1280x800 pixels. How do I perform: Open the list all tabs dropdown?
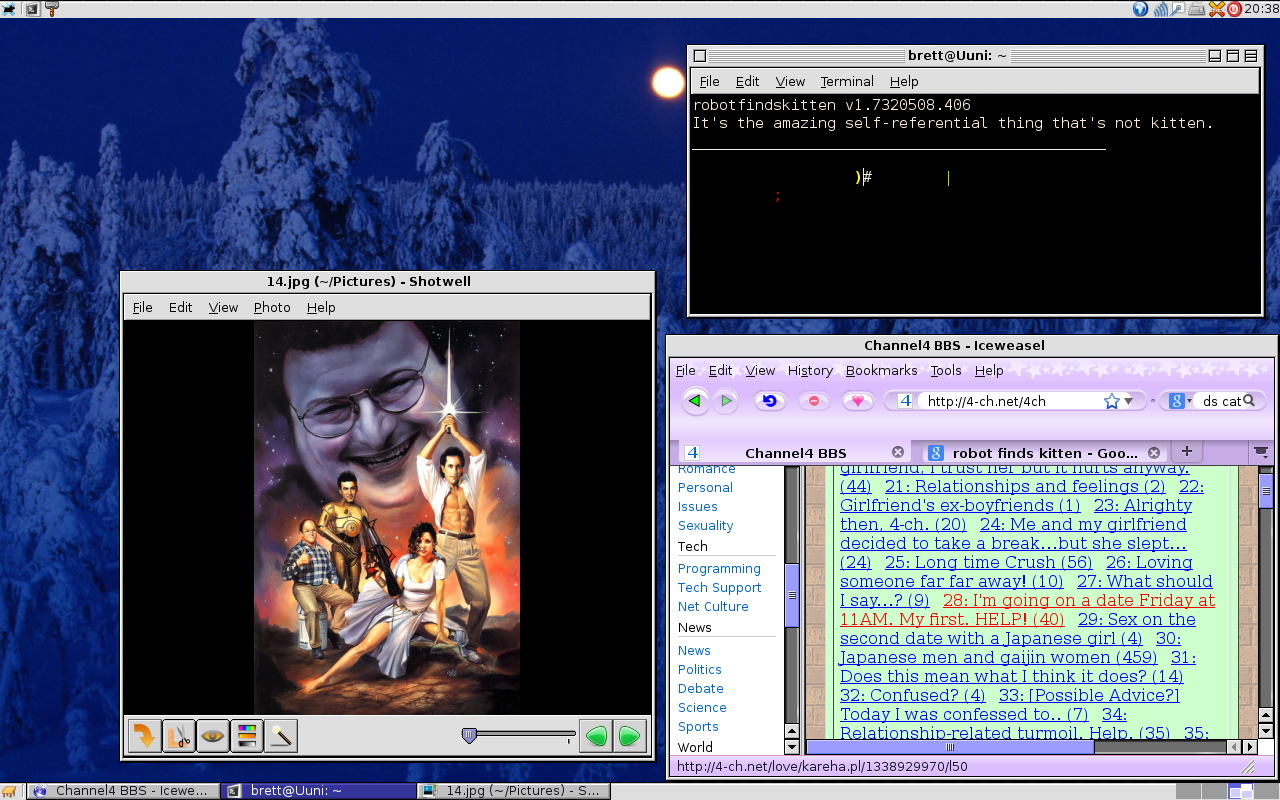(x=1261, y=452)
